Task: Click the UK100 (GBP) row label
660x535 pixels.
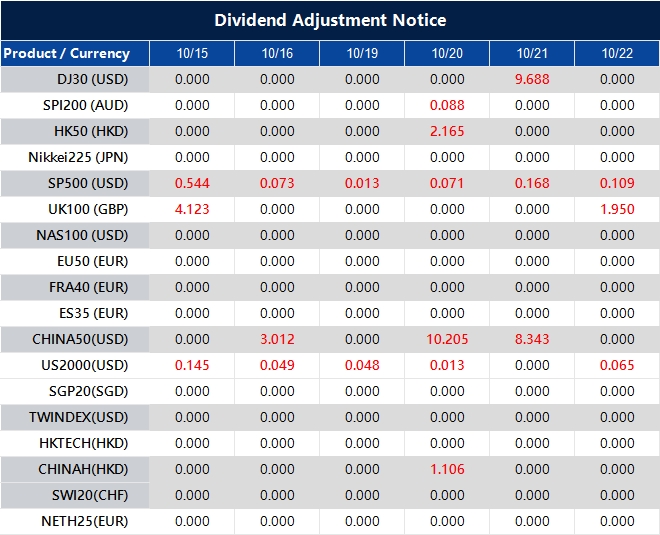Action: click(88, 209)
